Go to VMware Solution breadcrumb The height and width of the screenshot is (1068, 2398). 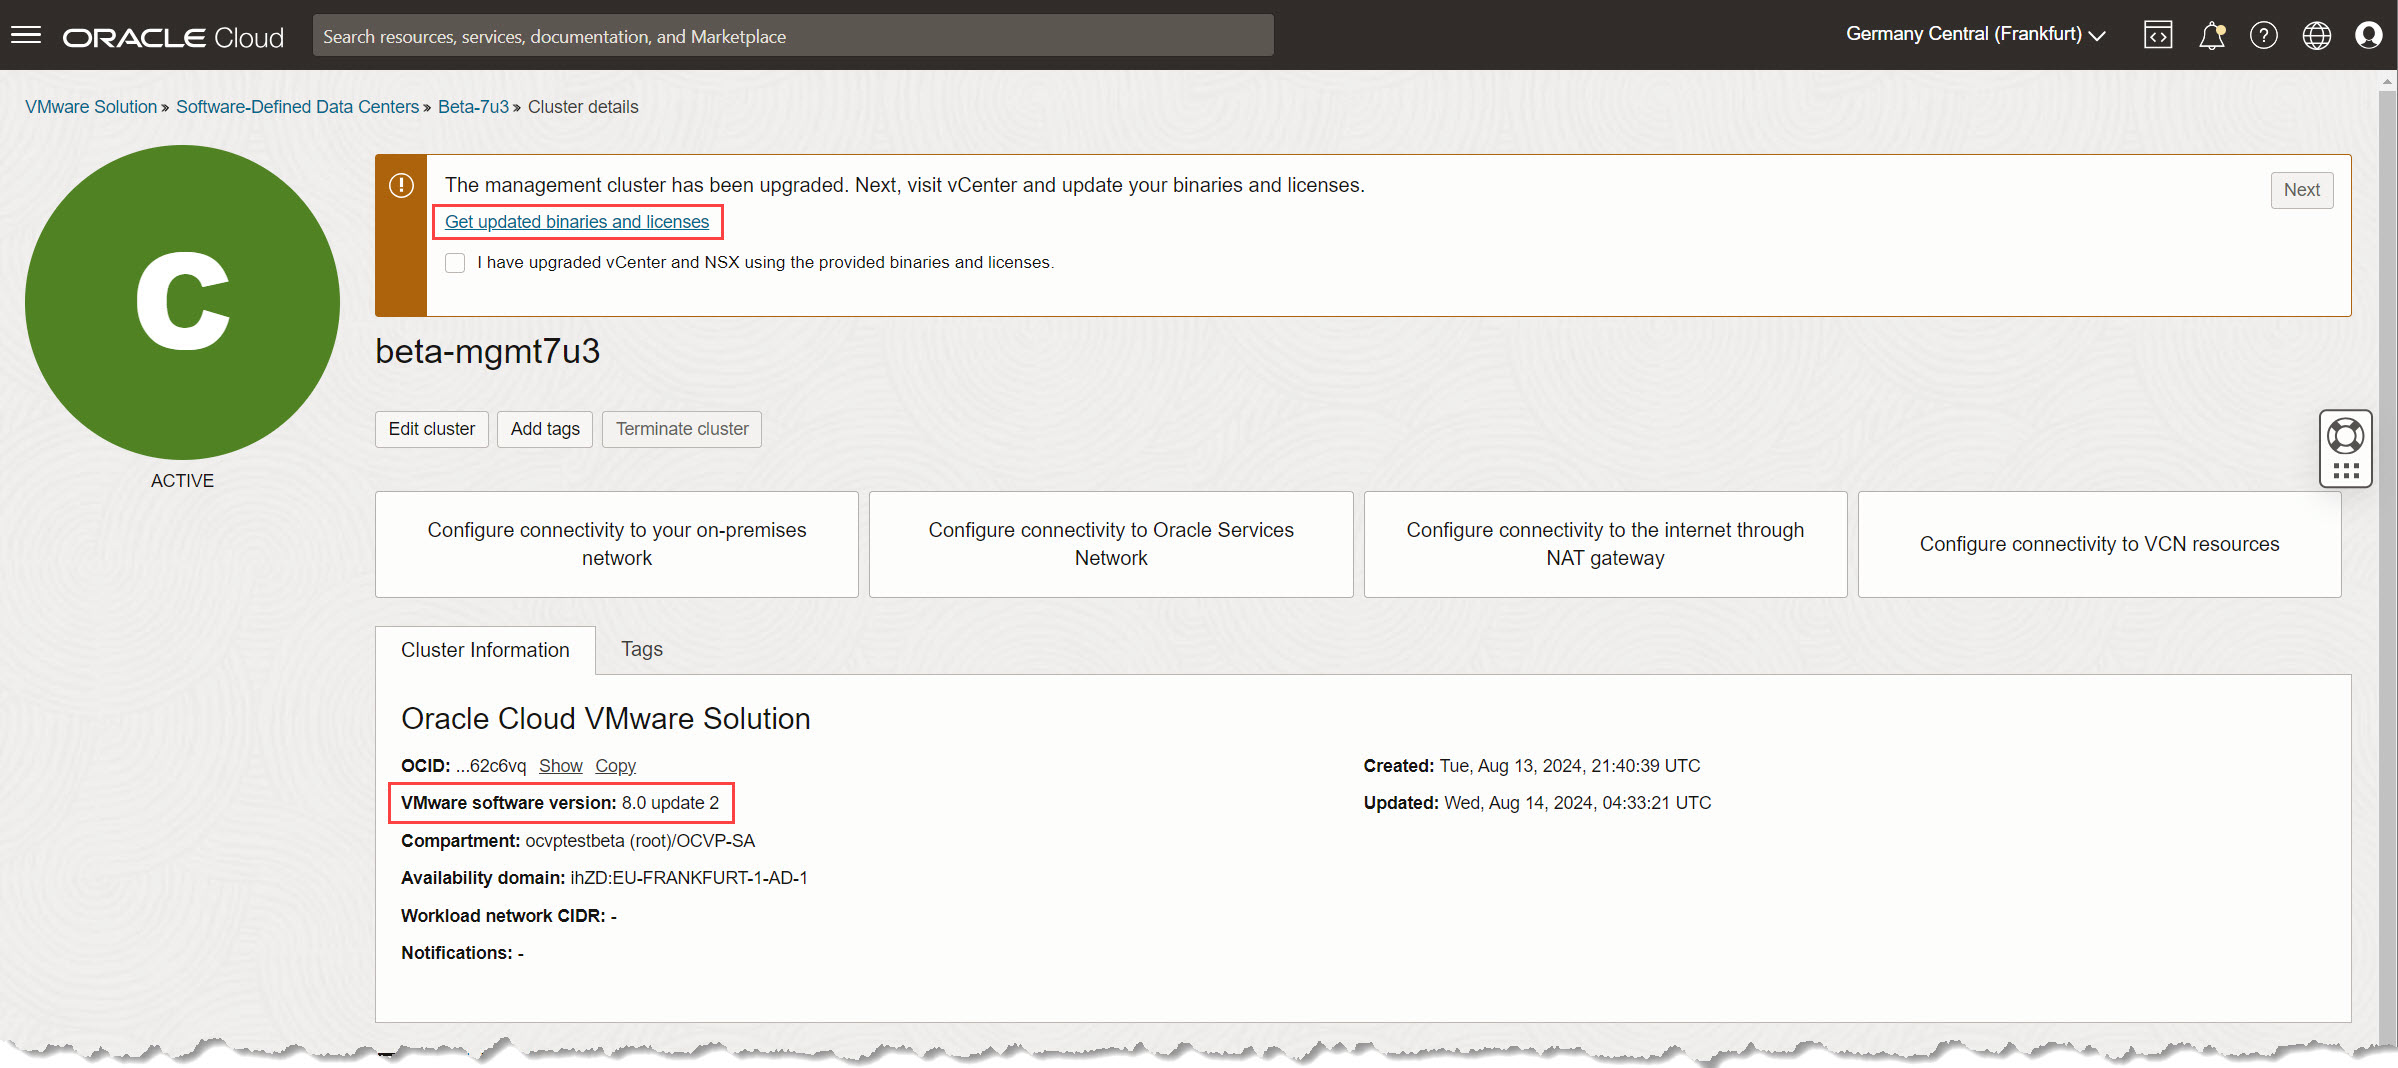point(91,107)
